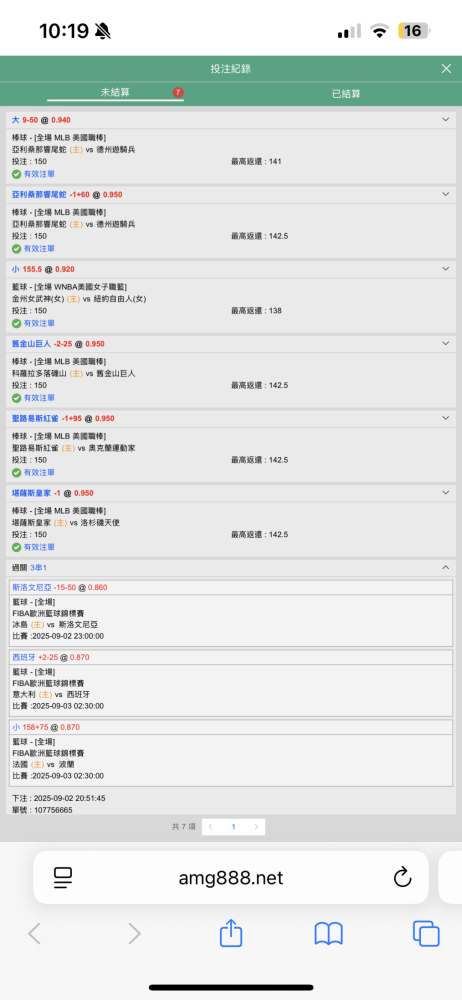Tap the cellular signal bars
Image resolution: width=462 pixels, height=1000 pixels.
(x=349, y=31)
